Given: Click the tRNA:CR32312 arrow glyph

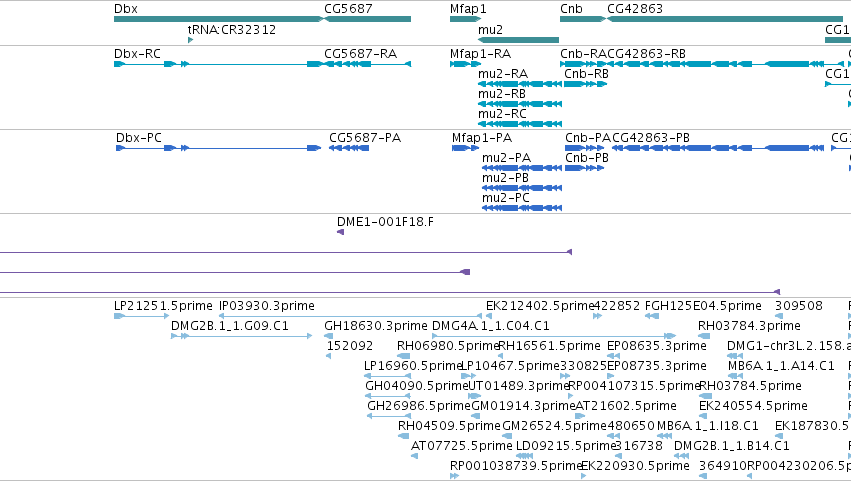Looking at the screenshot, I should (x=190, y=40).
